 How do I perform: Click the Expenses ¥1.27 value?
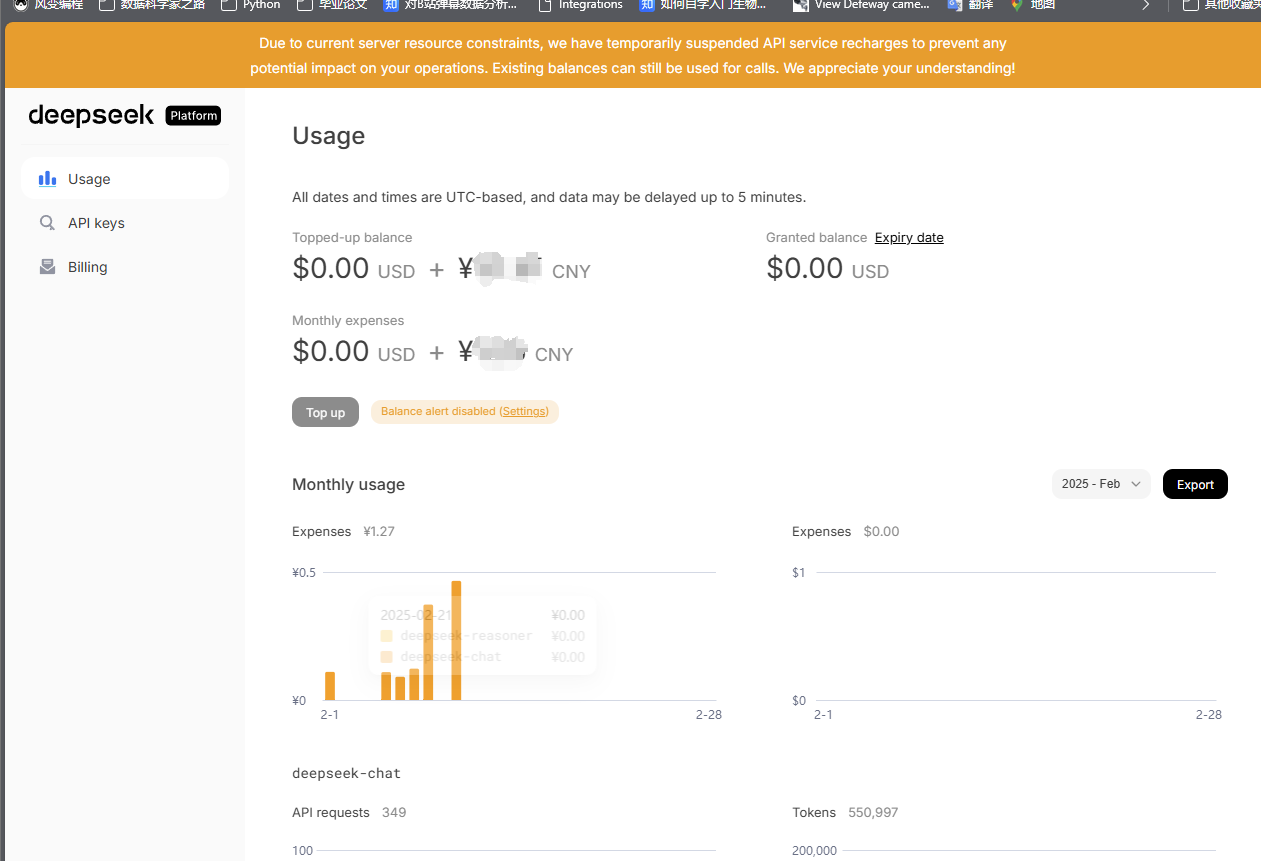(379, 531)
